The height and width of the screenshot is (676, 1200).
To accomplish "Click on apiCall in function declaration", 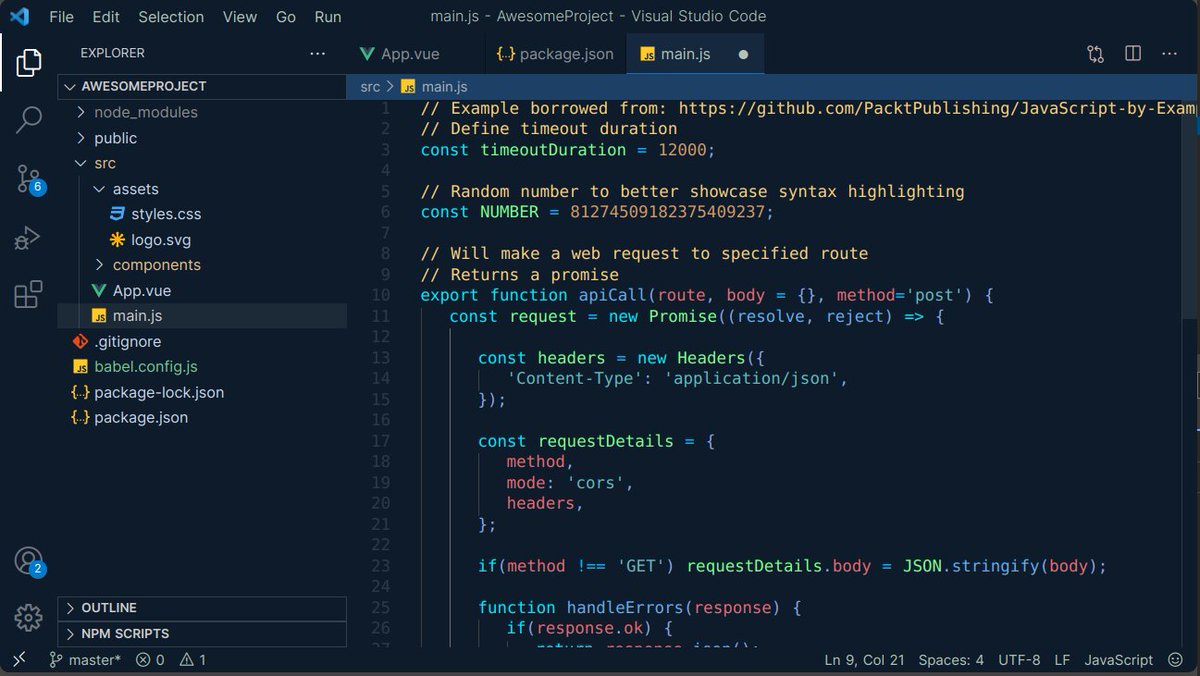I will point(614,295).
